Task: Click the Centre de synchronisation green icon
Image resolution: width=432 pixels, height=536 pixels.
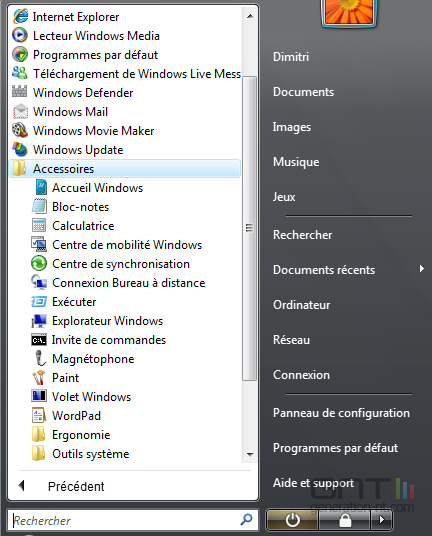Action: [39, 264]
